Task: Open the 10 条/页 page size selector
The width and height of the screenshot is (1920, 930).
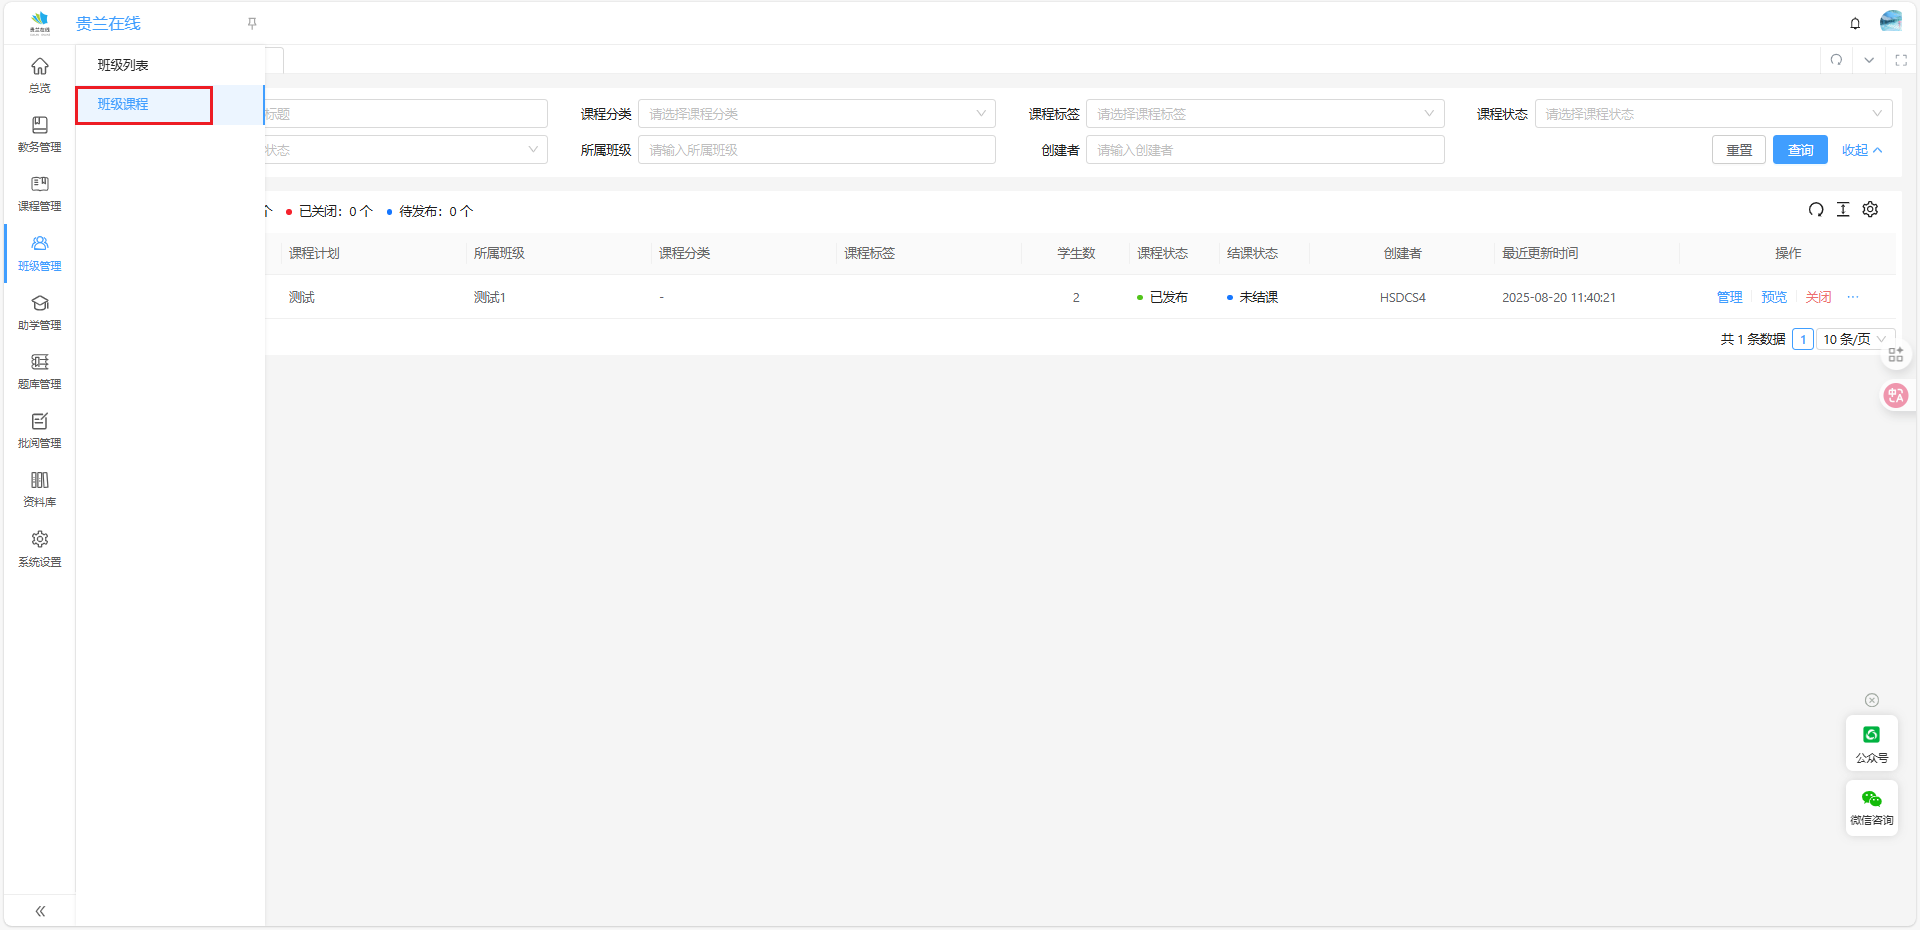Action: coord(1854,339)
